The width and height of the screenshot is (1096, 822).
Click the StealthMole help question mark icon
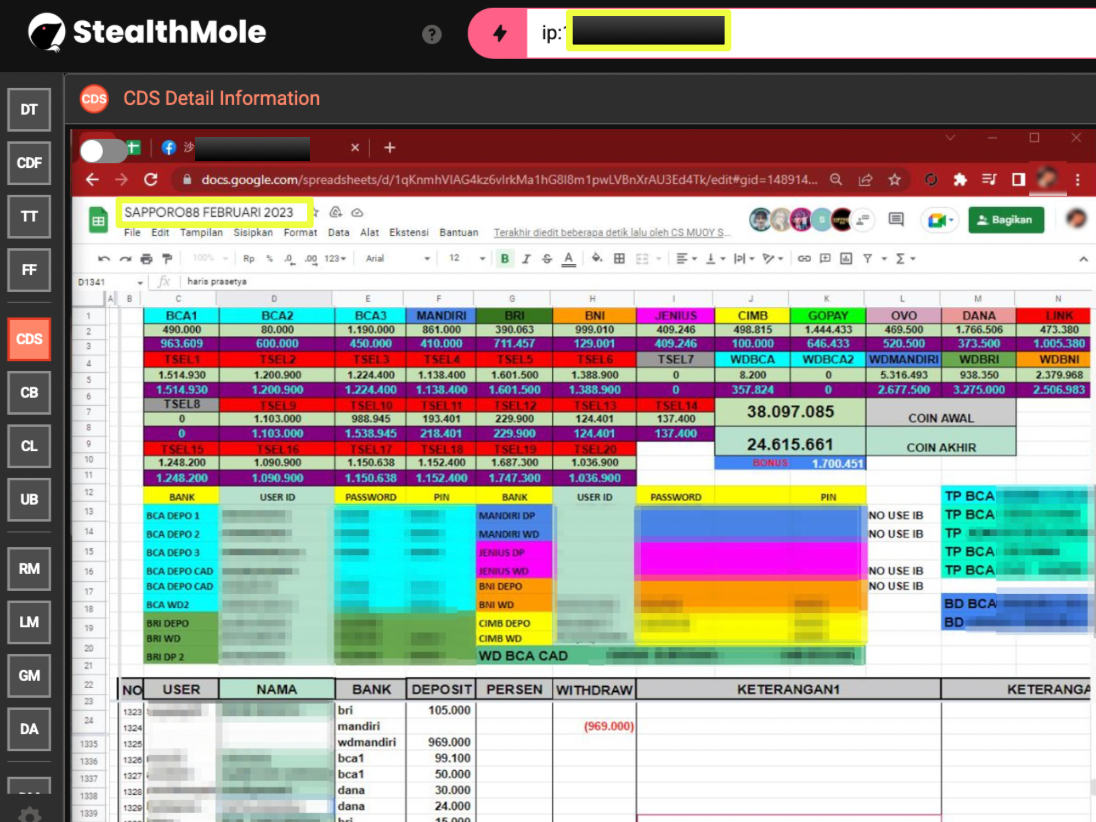[x=432, y=34]
